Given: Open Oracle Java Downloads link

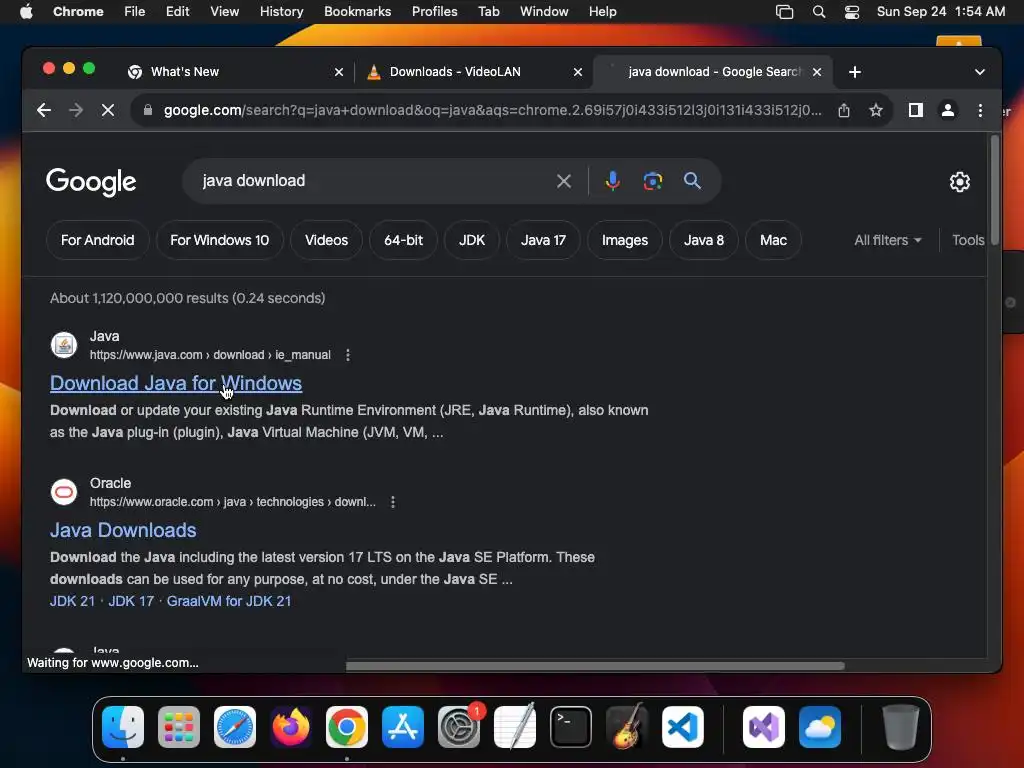Looking at the screenshot, I should (x=123, y=530).
